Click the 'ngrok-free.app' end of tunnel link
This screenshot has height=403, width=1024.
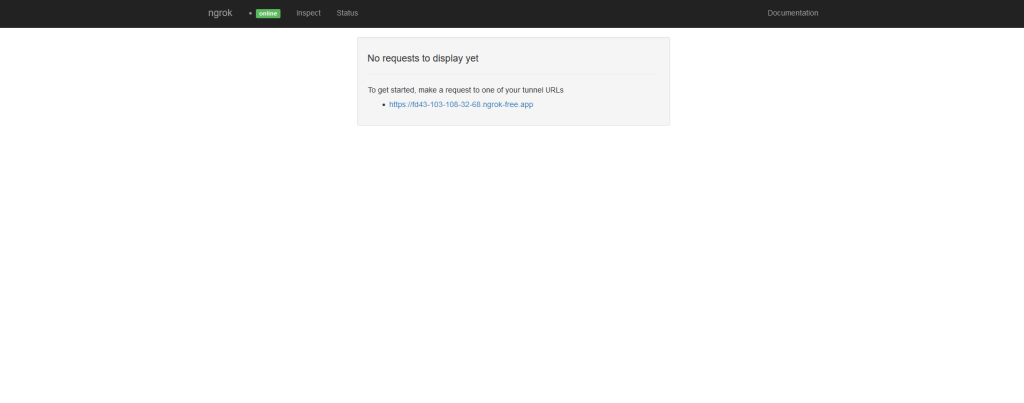coord(508,104)
